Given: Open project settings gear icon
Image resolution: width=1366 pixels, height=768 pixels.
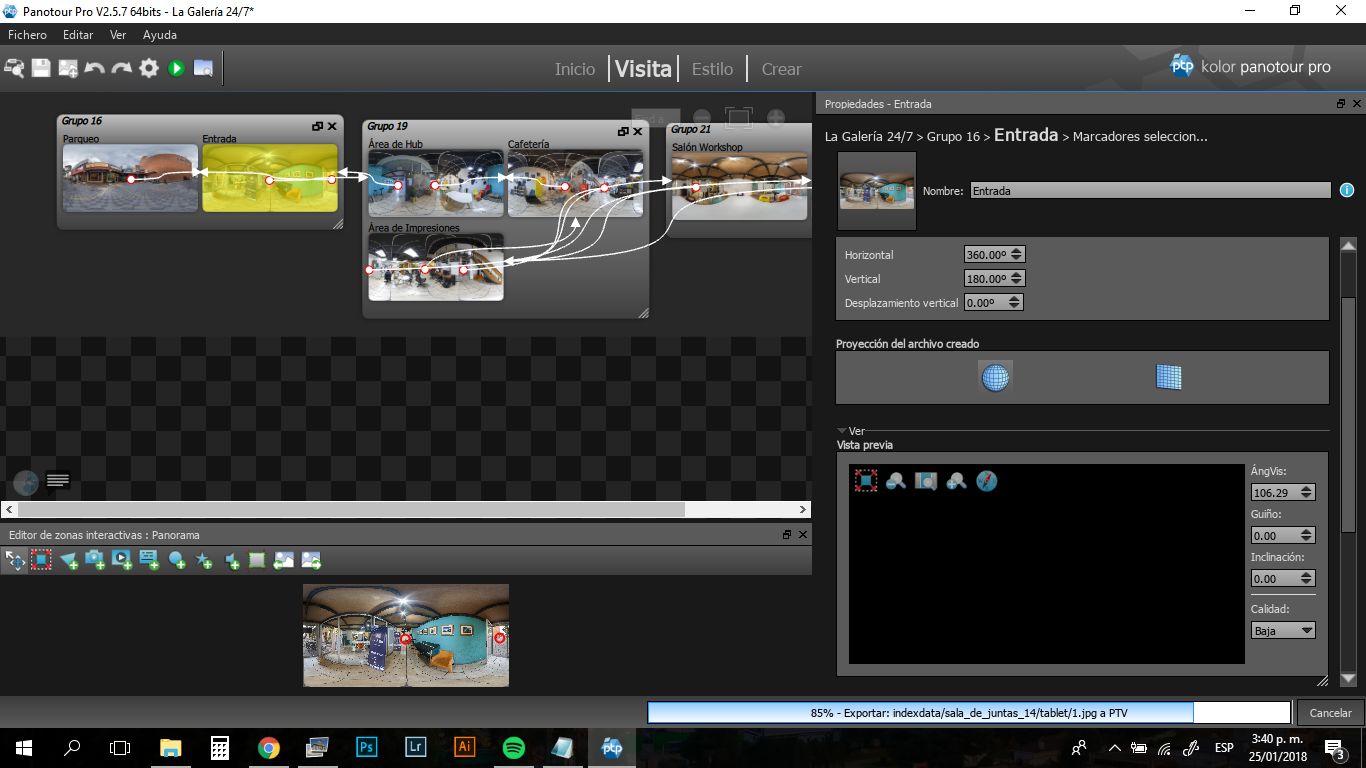Looking at the screenshot, I should pos(149,68).
